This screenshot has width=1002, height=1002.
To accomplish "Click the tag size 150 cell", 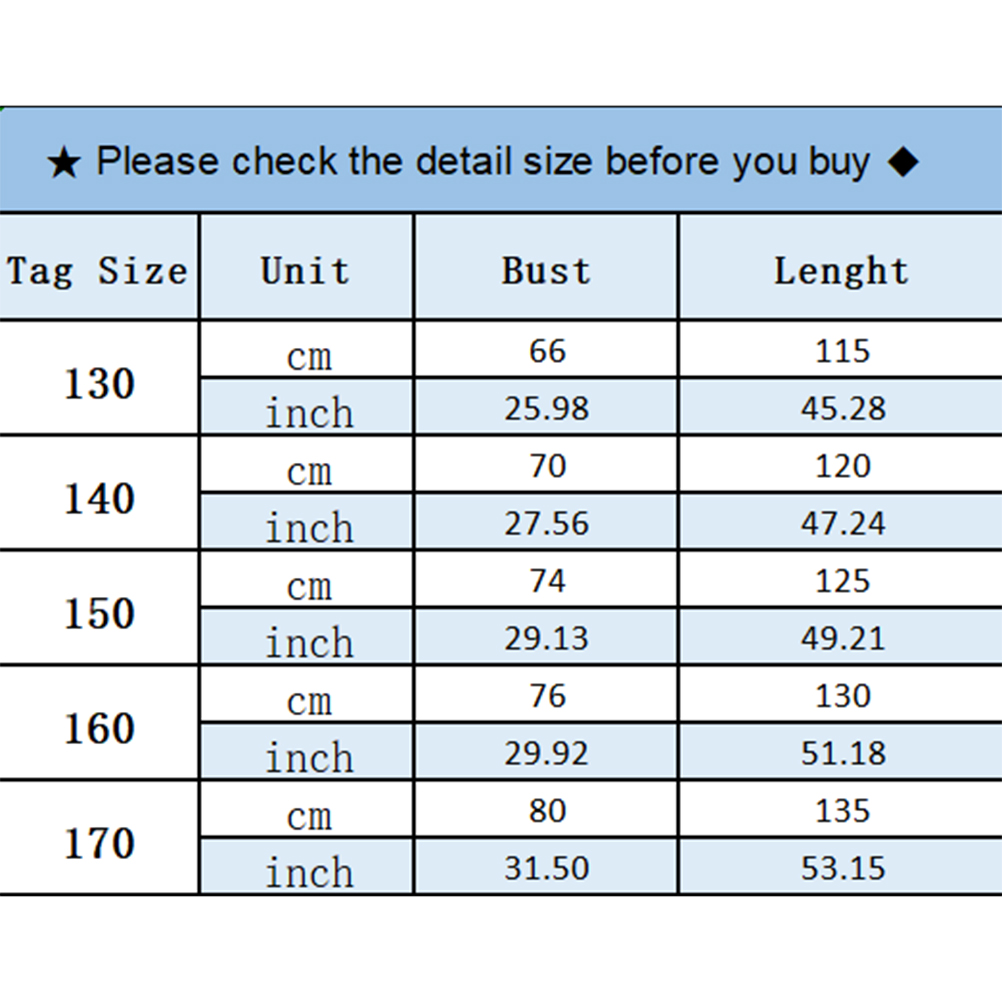I will [99, 613].
